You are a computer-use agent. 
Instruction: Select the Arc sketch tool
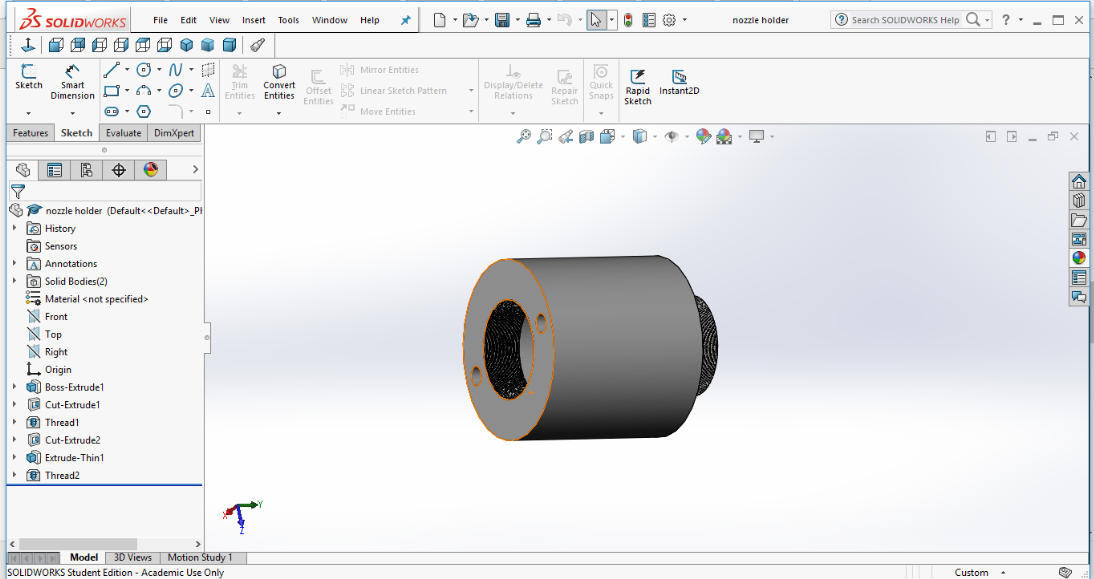pyautogui.click(x=144, y=91)
